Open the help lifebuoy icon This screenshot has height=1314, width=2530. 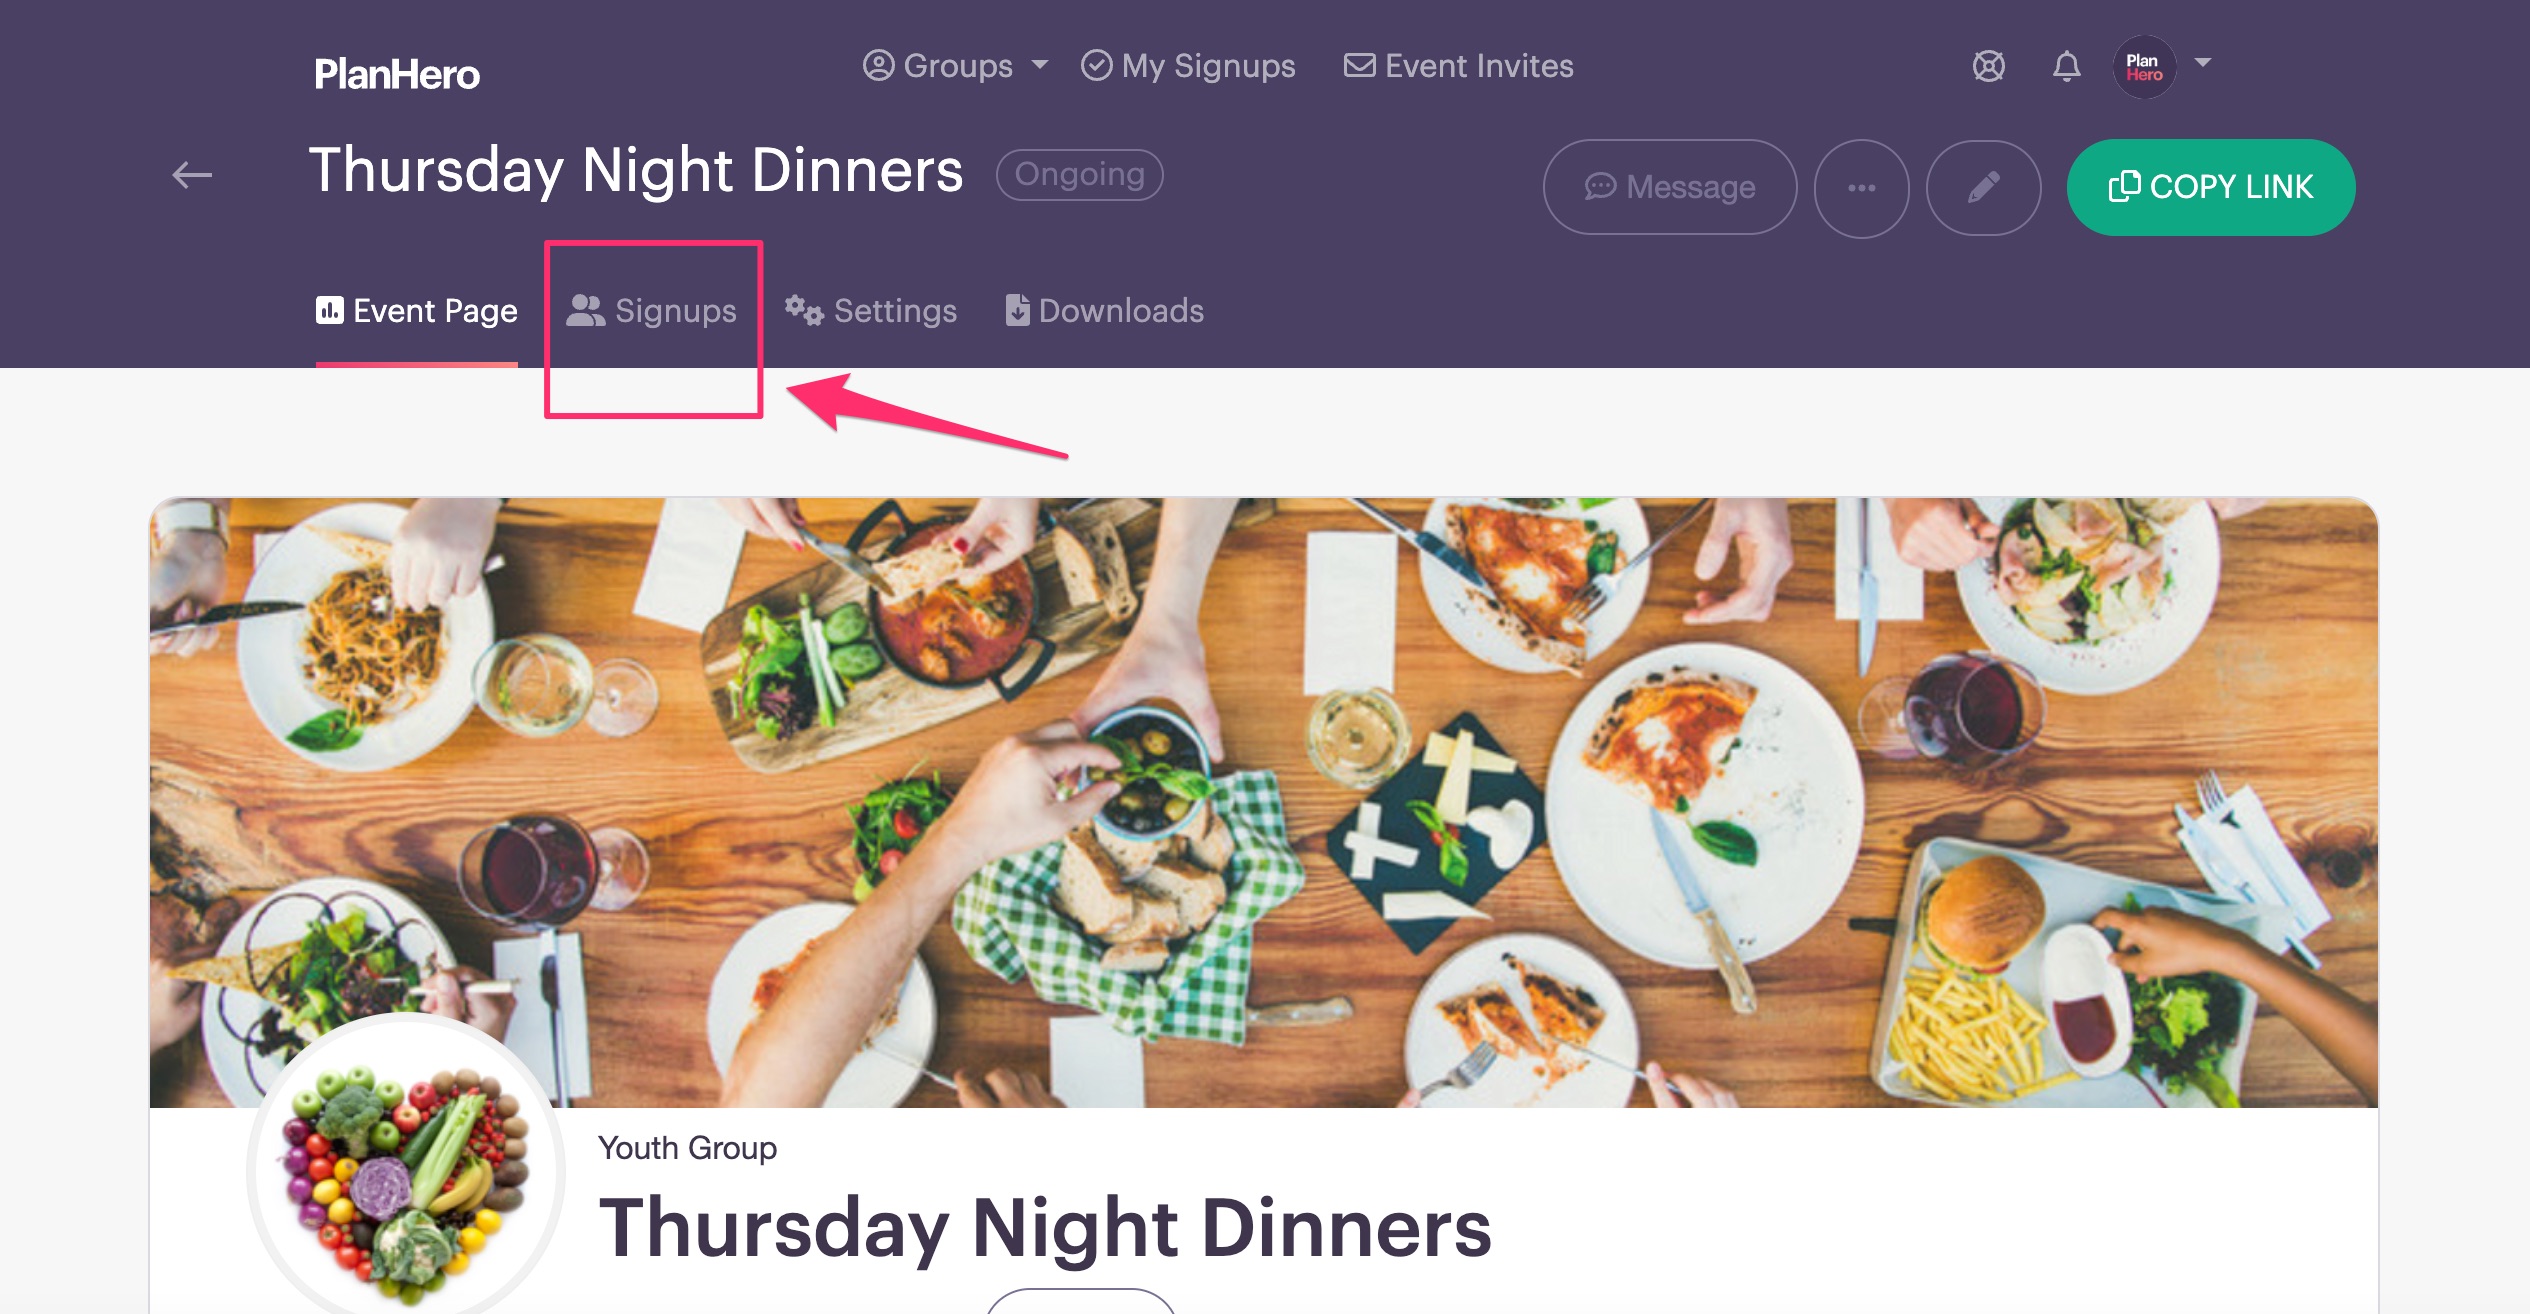(x=1988, y=66)
